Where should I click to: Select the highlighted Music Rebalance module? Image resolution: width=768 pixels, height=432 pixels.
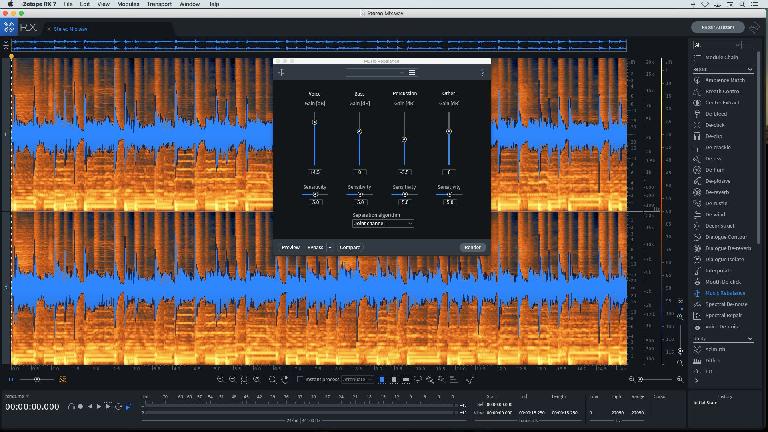[x=720, y=293]
